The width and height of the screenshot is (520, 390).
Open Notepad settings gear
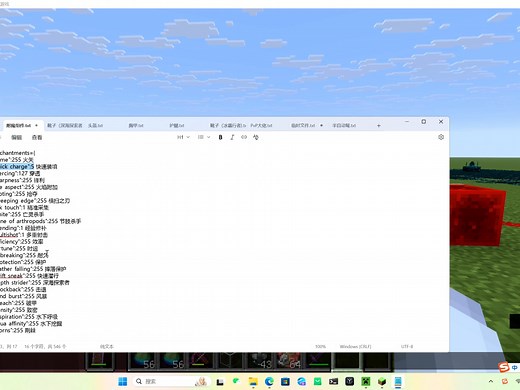click(441, 137)
